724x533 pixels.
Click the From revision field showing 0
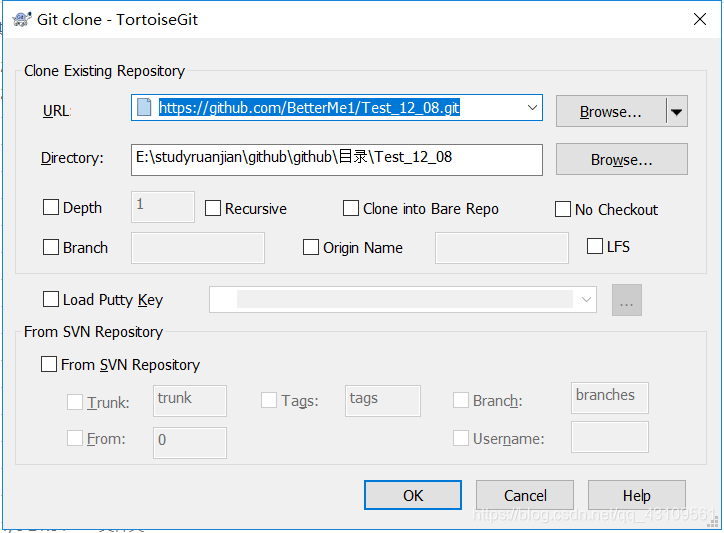tap(190, 442)
